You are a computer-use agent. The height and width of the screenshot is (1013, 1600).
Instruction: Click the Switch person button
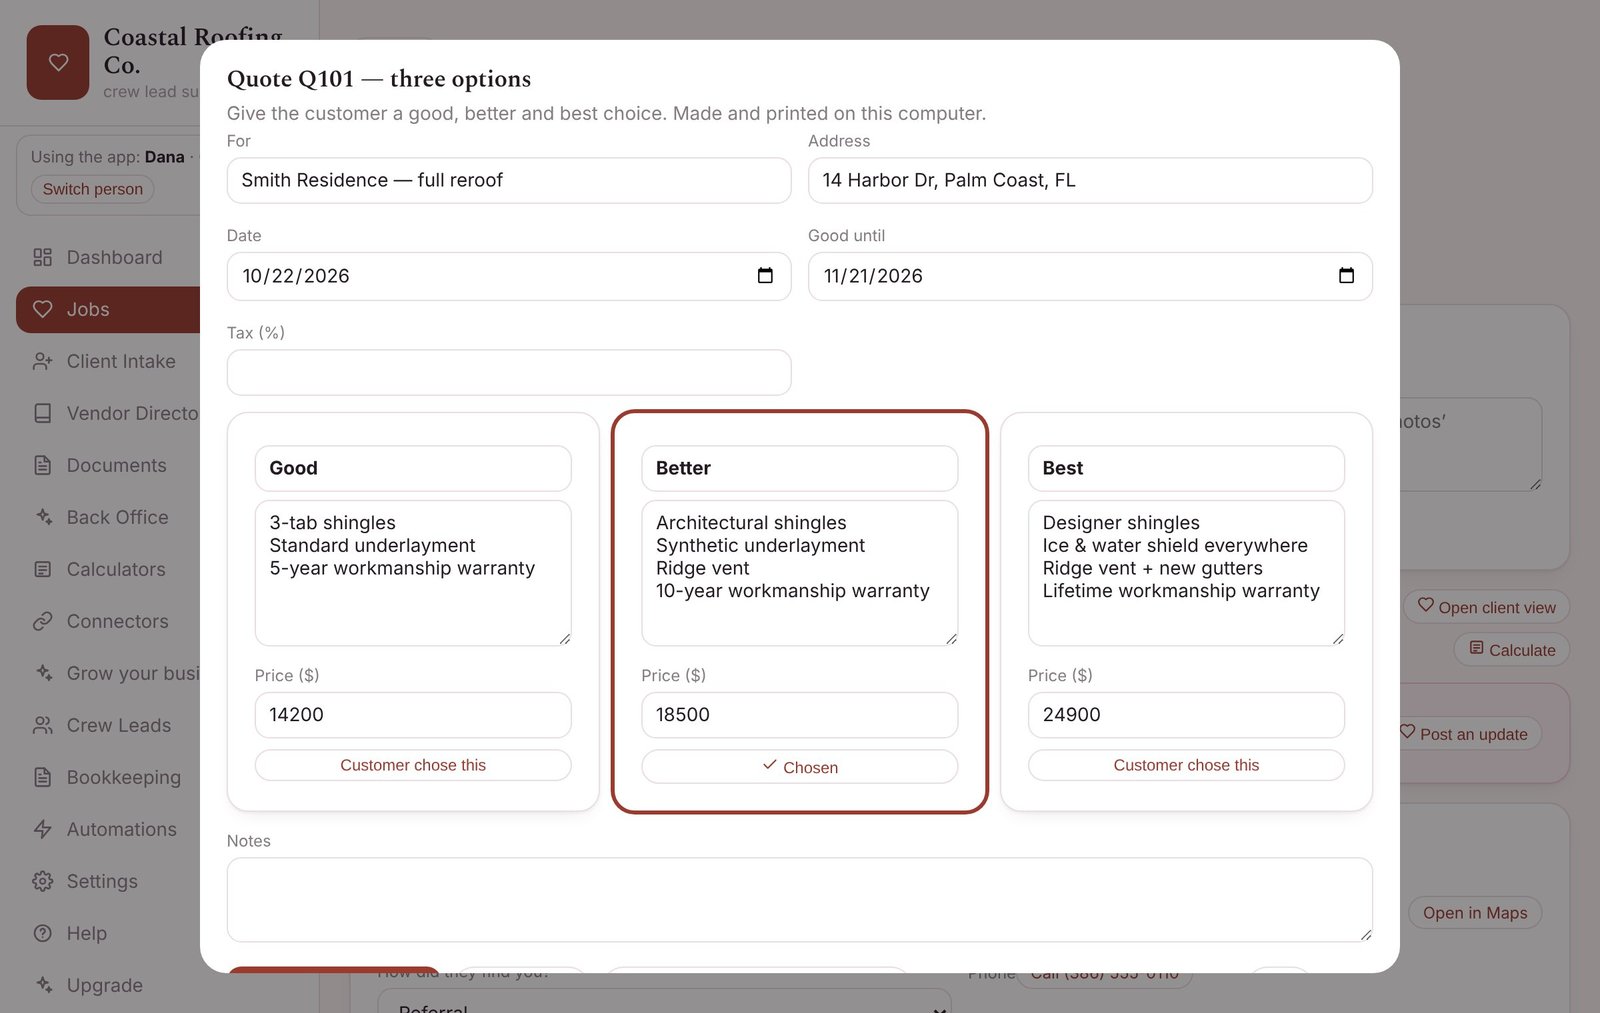[x=93, y=189]
